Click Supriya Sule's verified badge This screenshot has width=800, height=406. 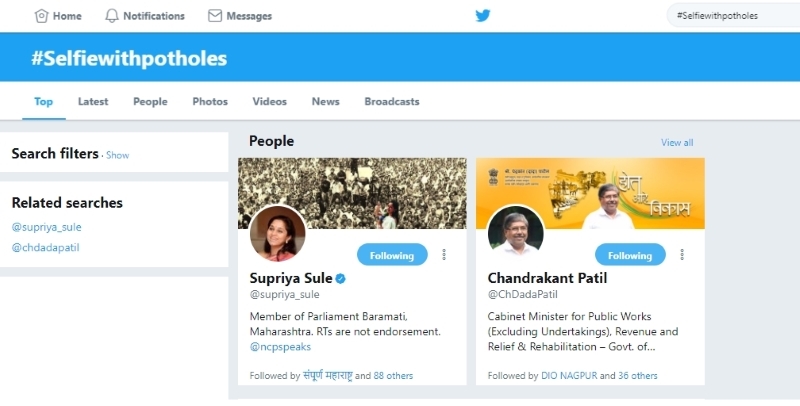pyautogui.click(x=340, y=278)
